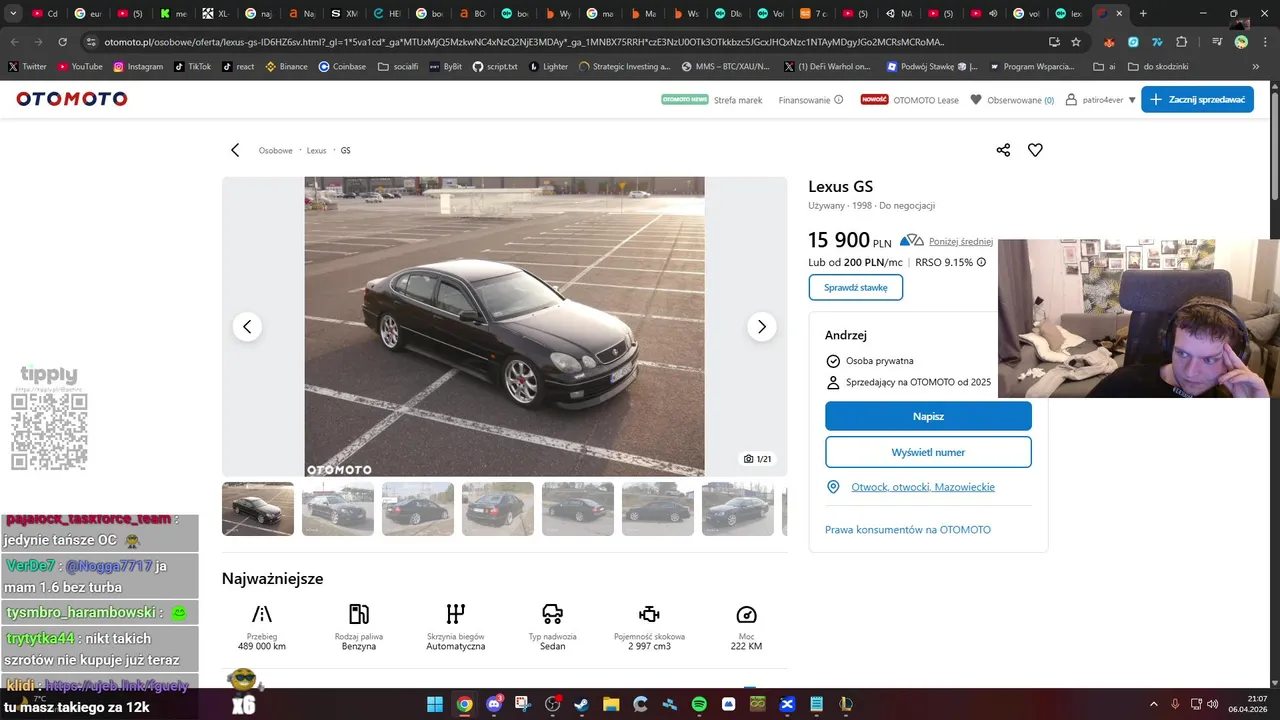Click the info icon next to Finansowanie
The height and width of the screenshot is (720, 1280).
(839, 100)
